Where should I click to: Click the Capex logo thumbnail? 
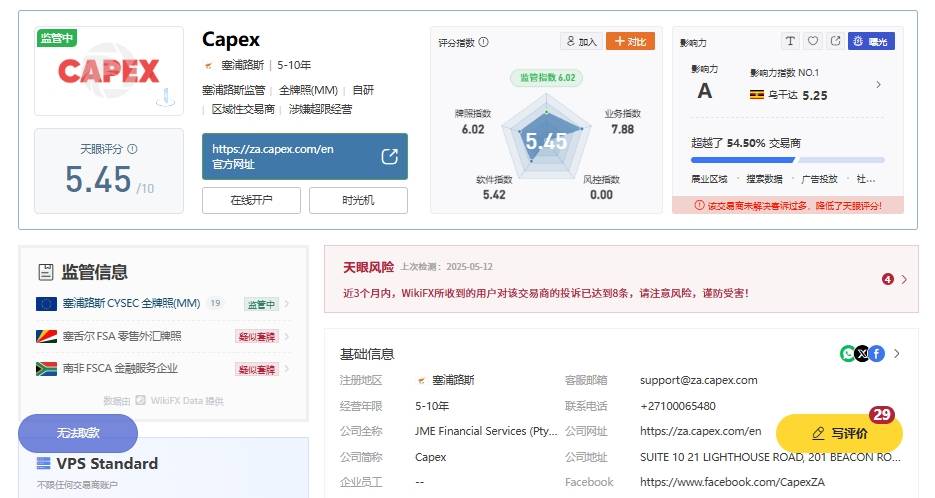(109, 71)
